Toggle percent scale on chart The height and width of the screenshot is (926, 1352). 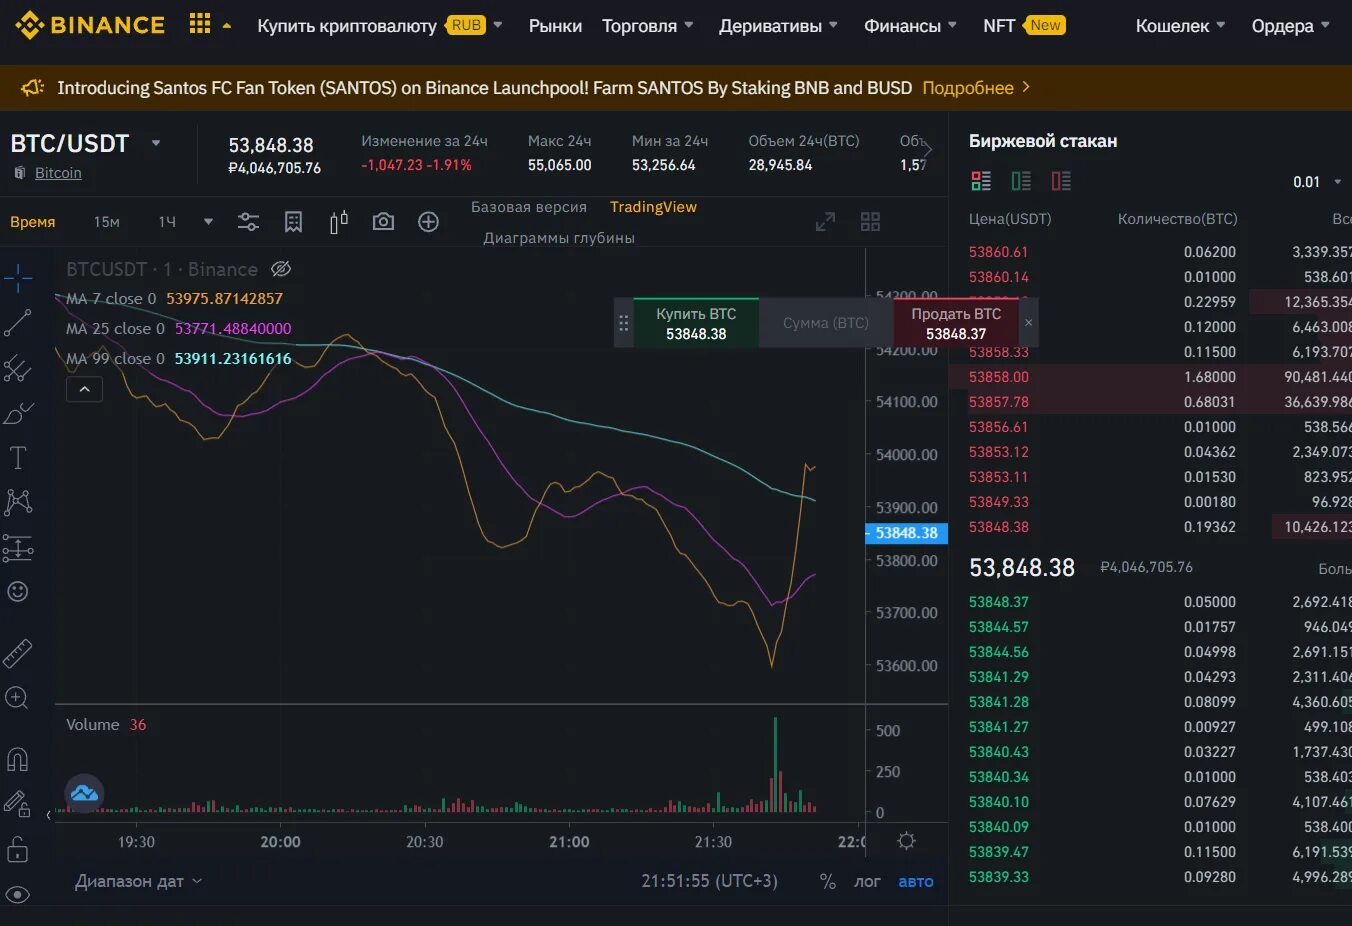827,882
